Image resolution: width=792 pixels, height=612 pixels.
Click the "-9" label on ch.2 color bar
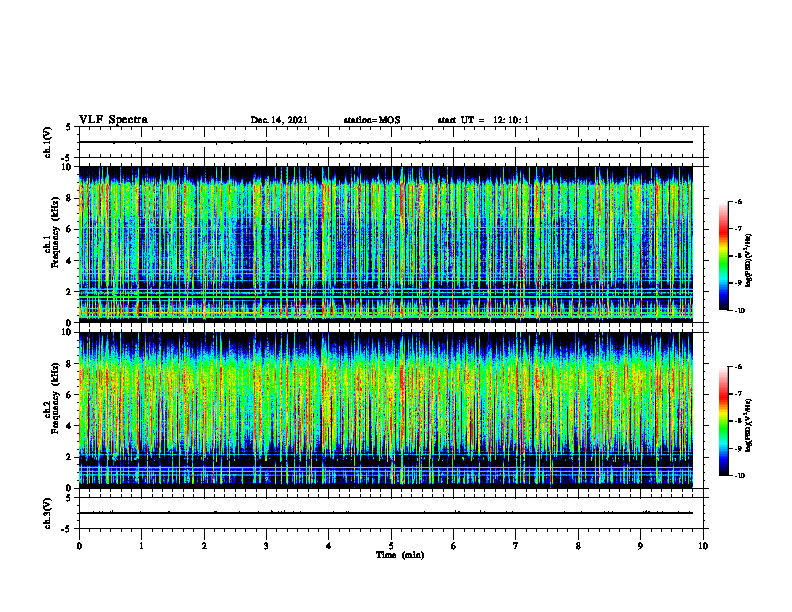click(739, 448)
